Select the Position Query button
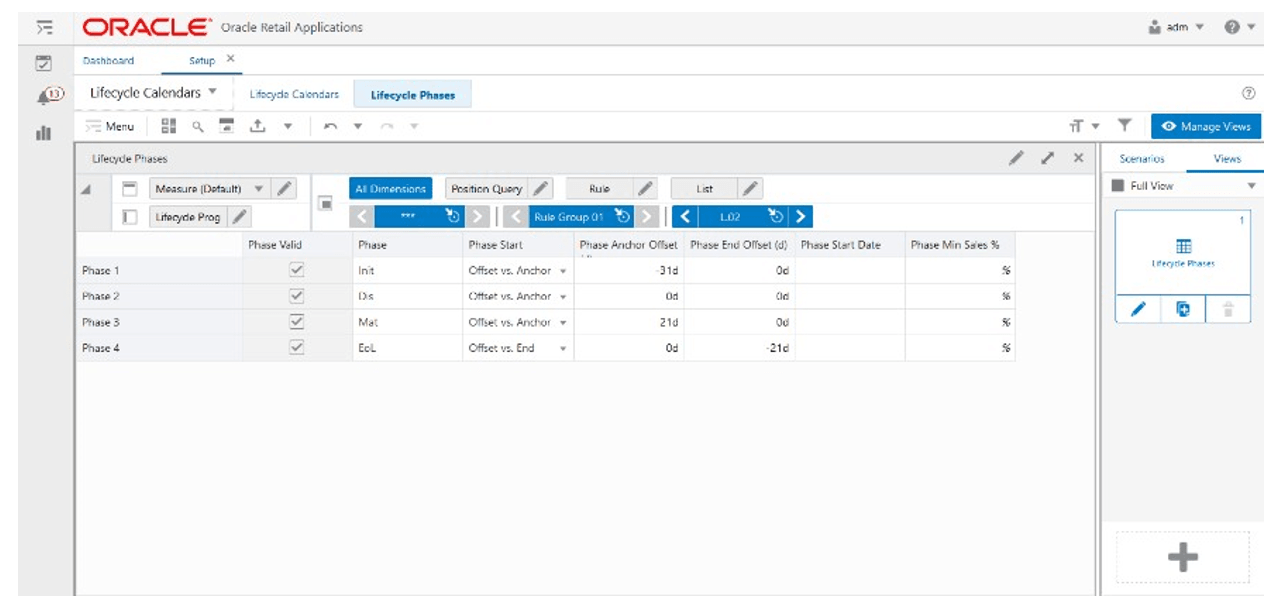This screenshot has height=602, width=1278. pos(487,187)
